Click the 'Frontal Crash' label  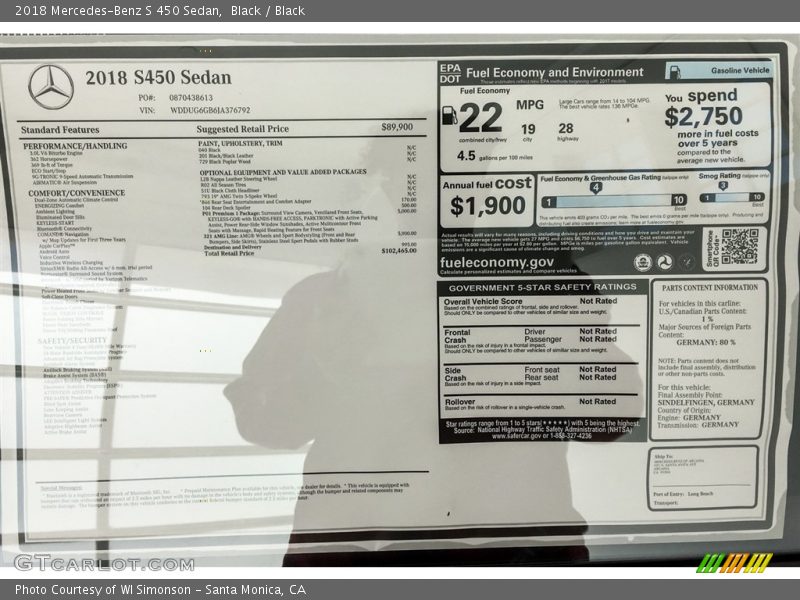[x=457, y=336]
